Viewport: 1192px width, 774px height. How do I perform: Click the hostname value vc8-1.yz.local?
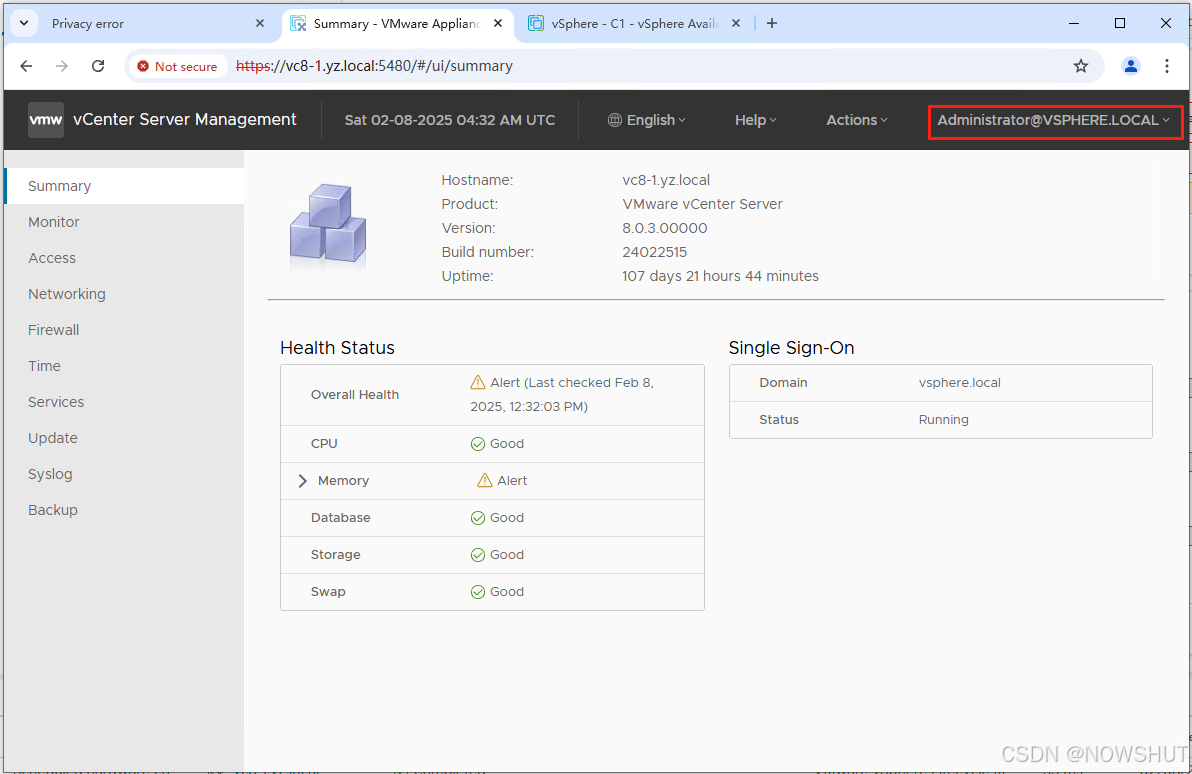[x=666, y=180]
